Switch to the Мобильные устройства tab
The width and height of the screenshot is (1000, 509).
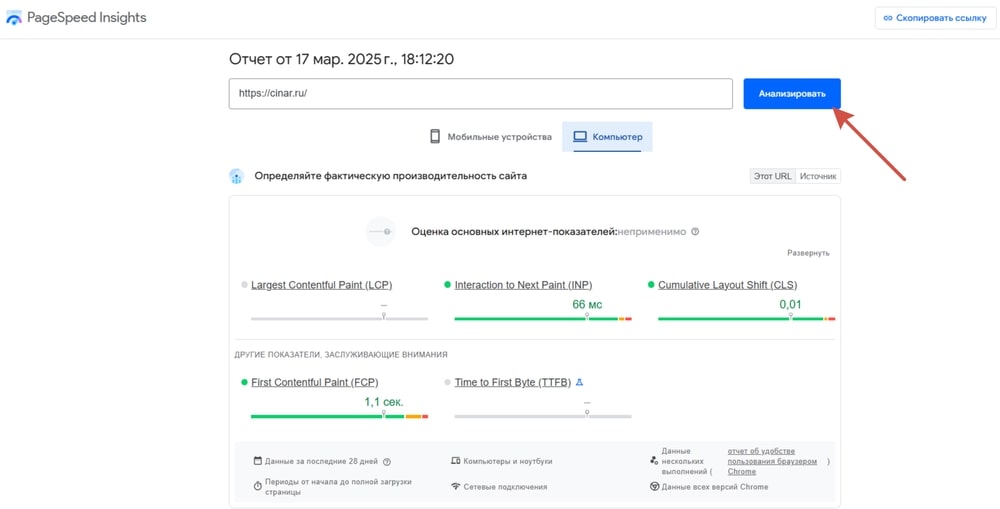490,136
